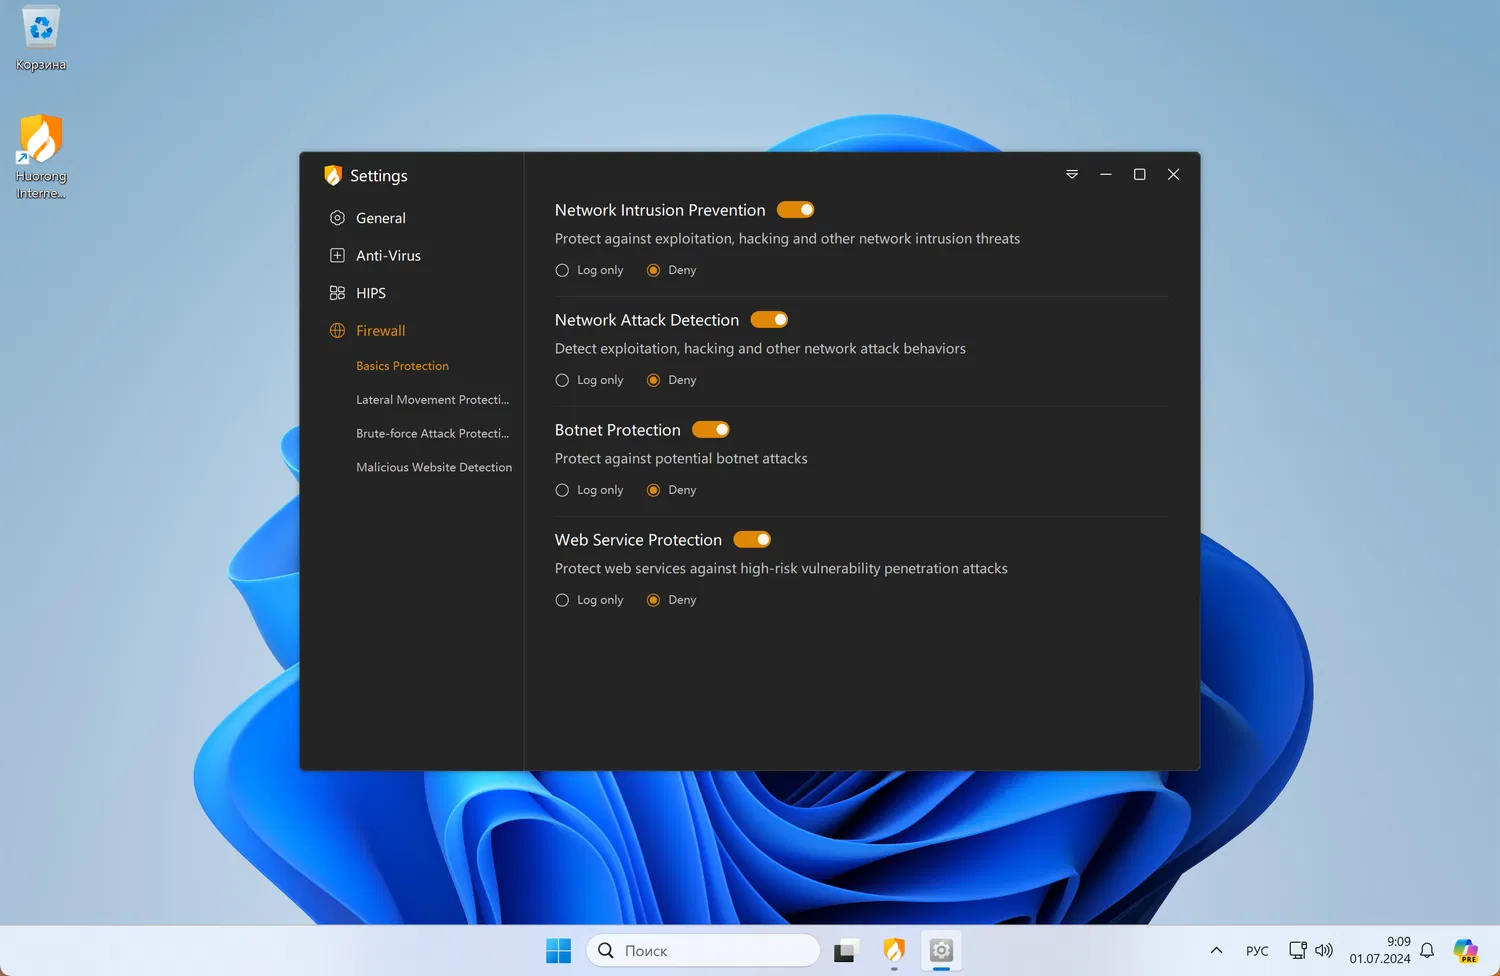Image resolution: width=1500 pixels, height=976 pixels.
Task: Open the Recycle Bin desktop icon
Action: click(x=41, y=38)
